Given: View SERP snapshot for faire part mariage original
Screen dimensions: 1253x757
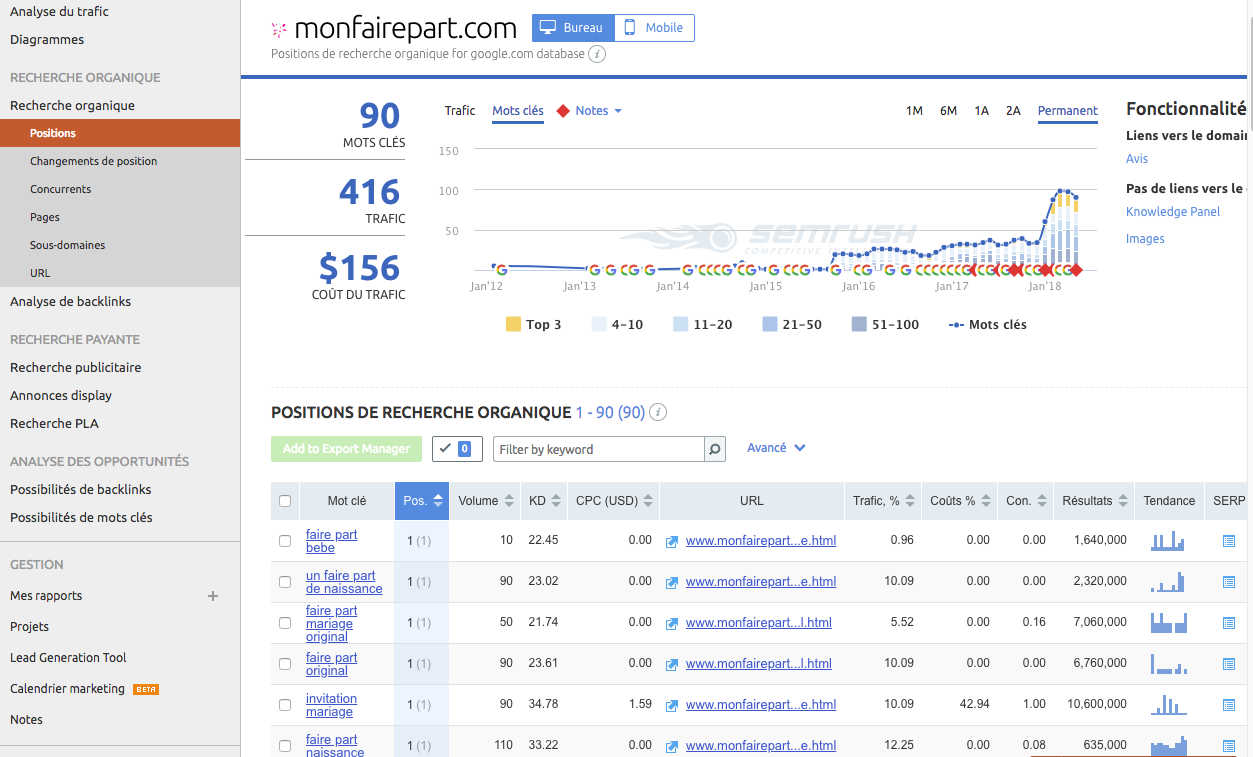Looking at the screenshot, I should 1229,623.
